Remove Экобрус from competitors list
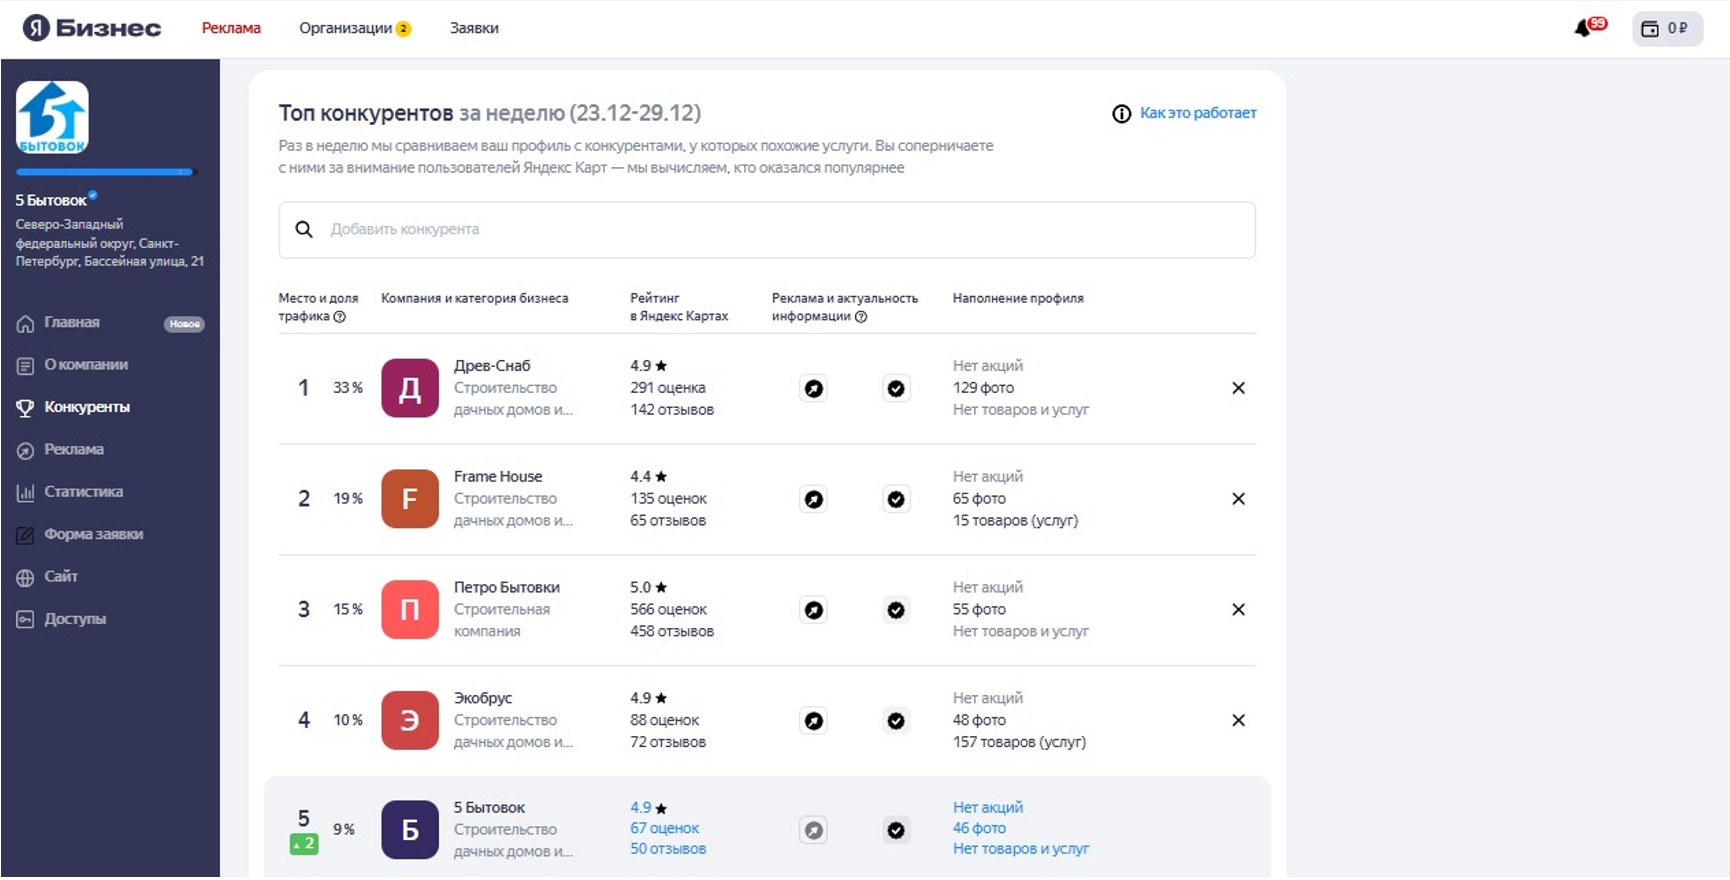This screenshot has height=880, width=1730. [x=1238, y=720]
